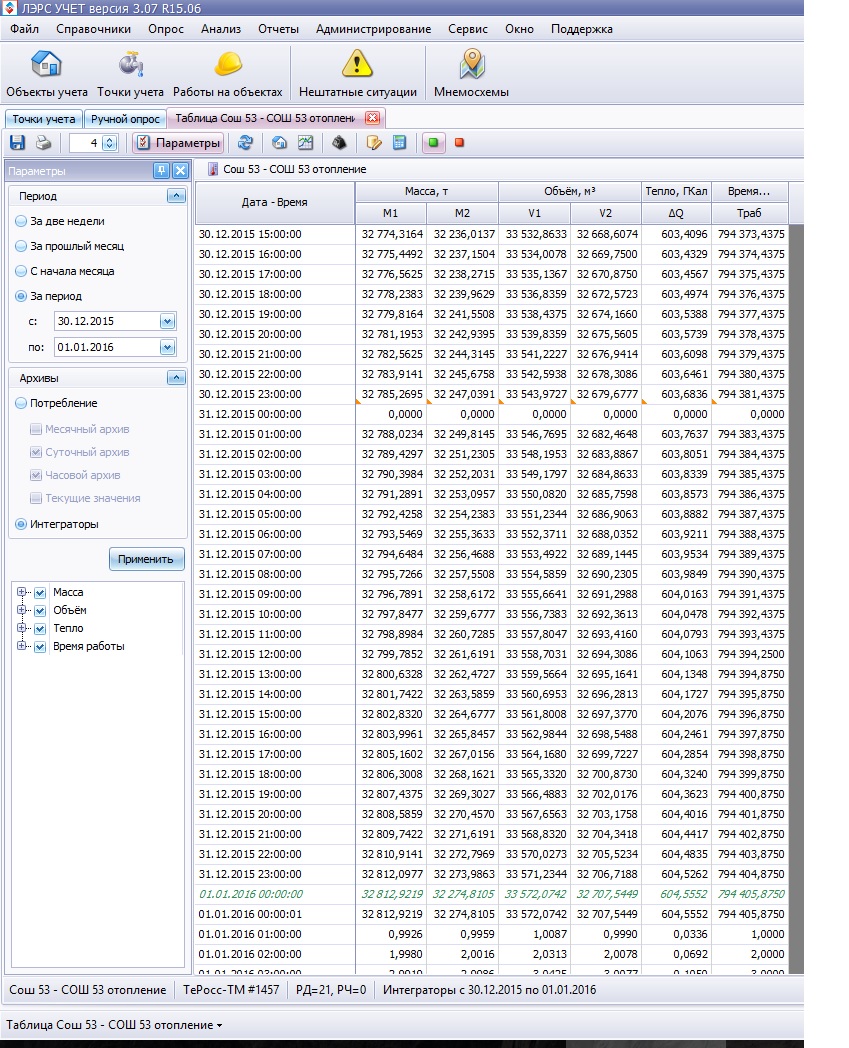Select the За период radio button
This screenshot has height=1048, width=849.
point(21,296)
